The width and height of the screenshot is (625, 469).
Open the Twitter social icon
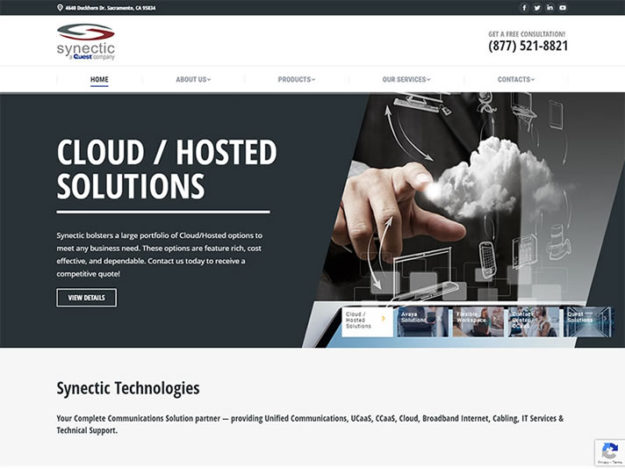pyautogui.click(x=537, y=8)
